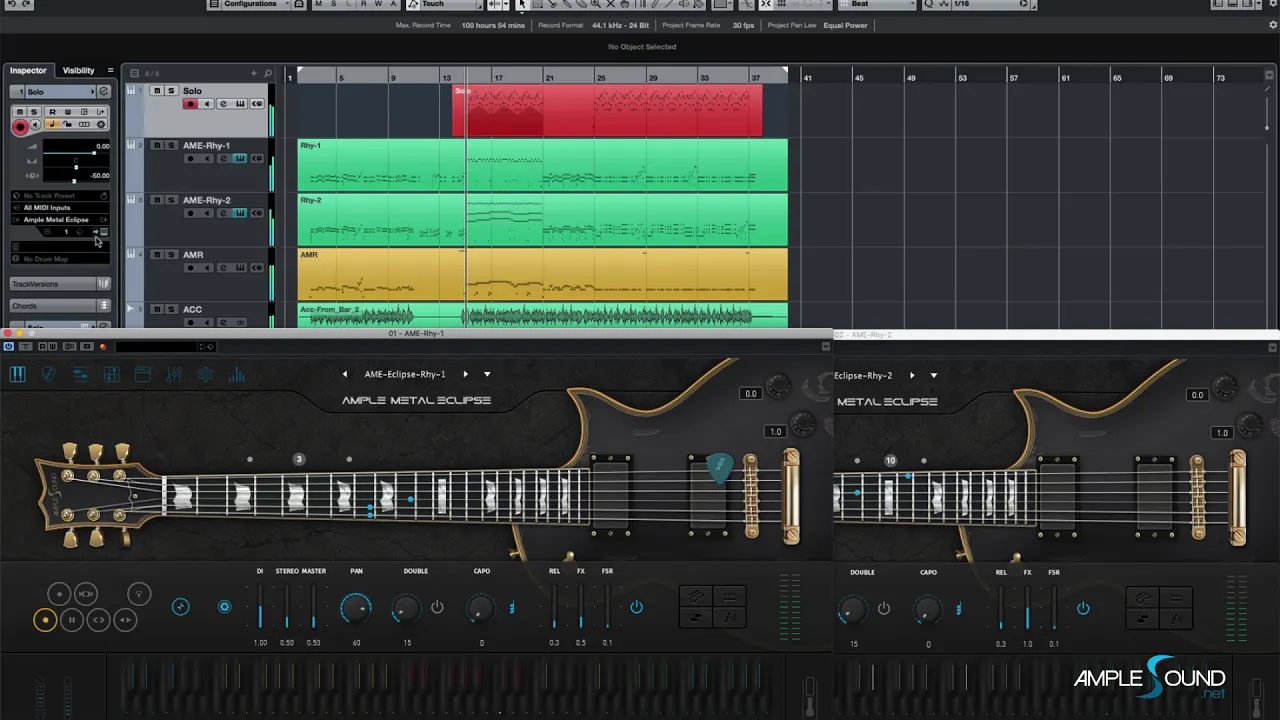Adjust the PAN knob in first plugin

point(356,607)
